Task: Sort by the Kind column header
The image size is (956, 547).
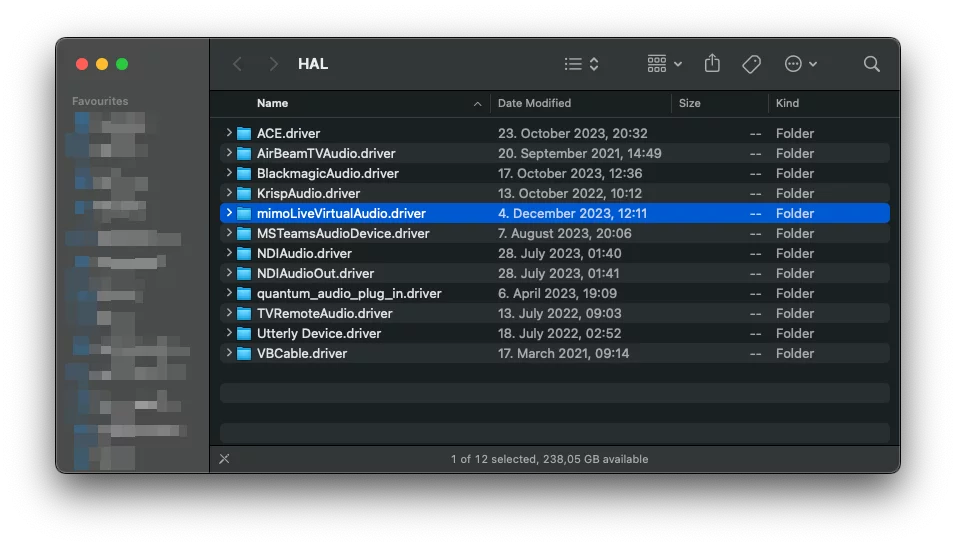Action: click(x=787, y=103)
